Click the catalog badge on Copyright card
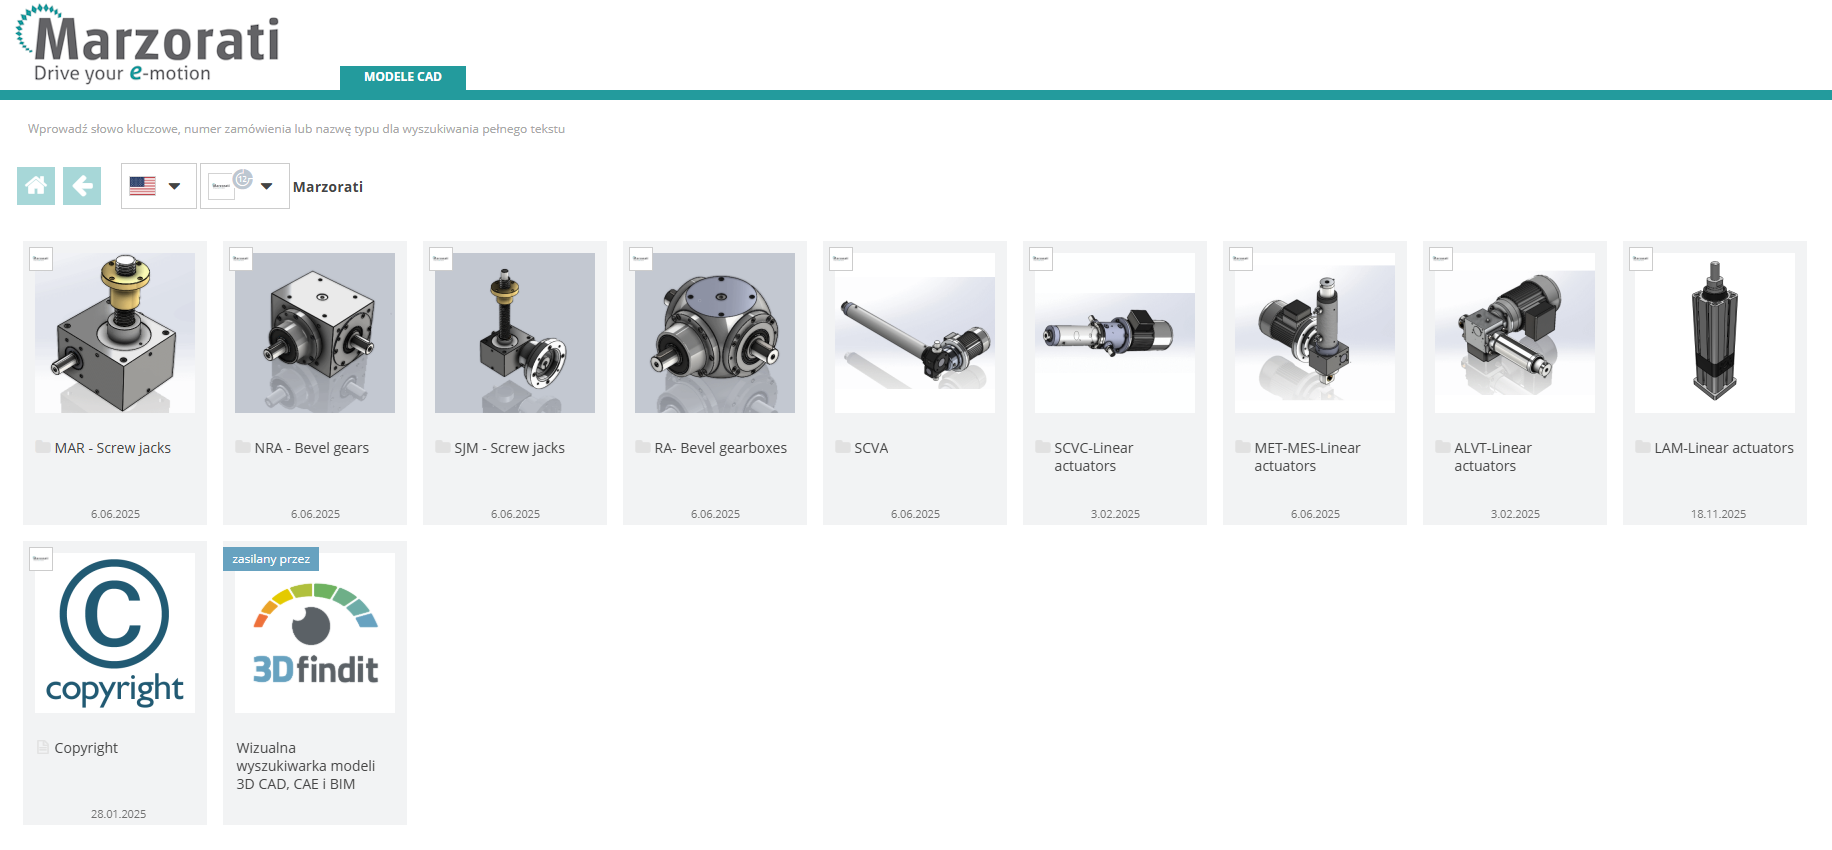The width and height of the screenshot is (1832, 850). pyautogui.click(x=41, y=559)
